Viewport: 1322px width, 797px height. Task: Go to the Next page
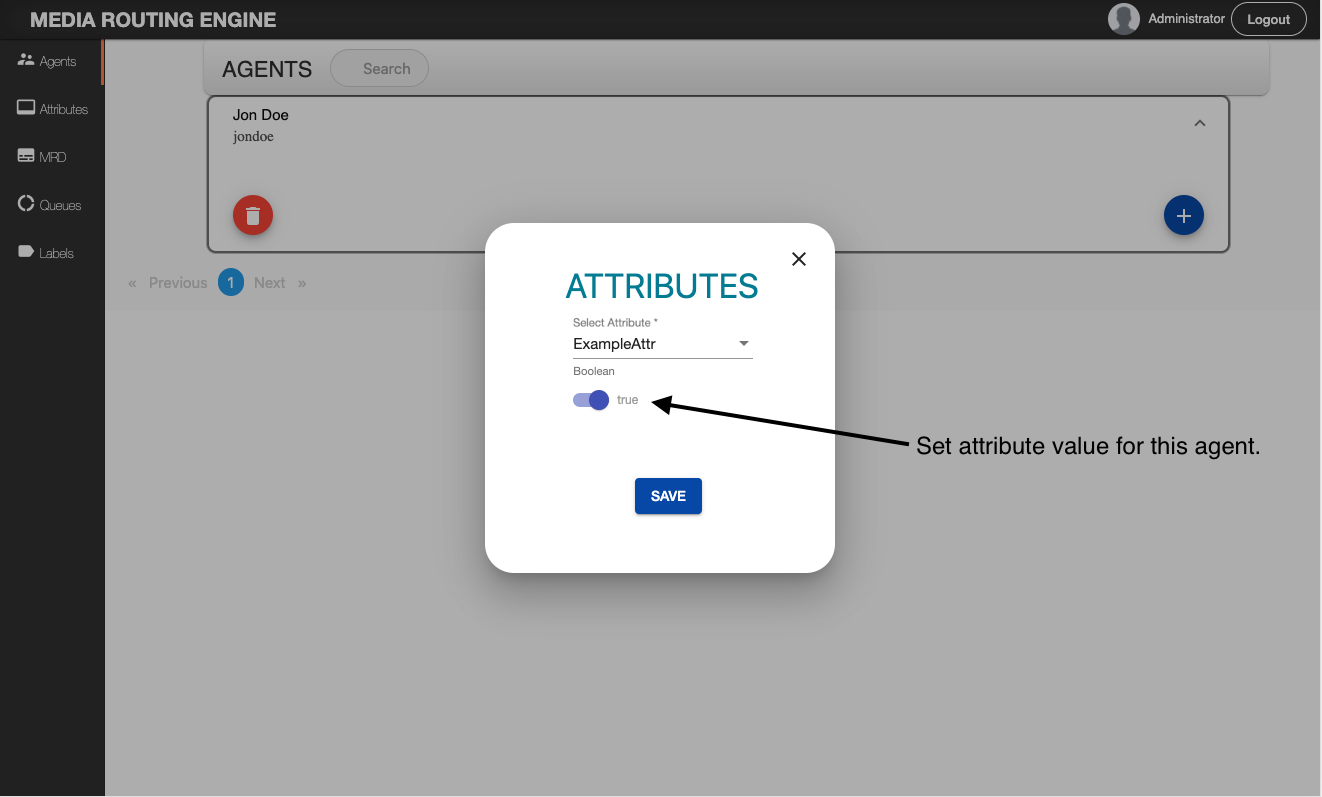tap(269, 283)
